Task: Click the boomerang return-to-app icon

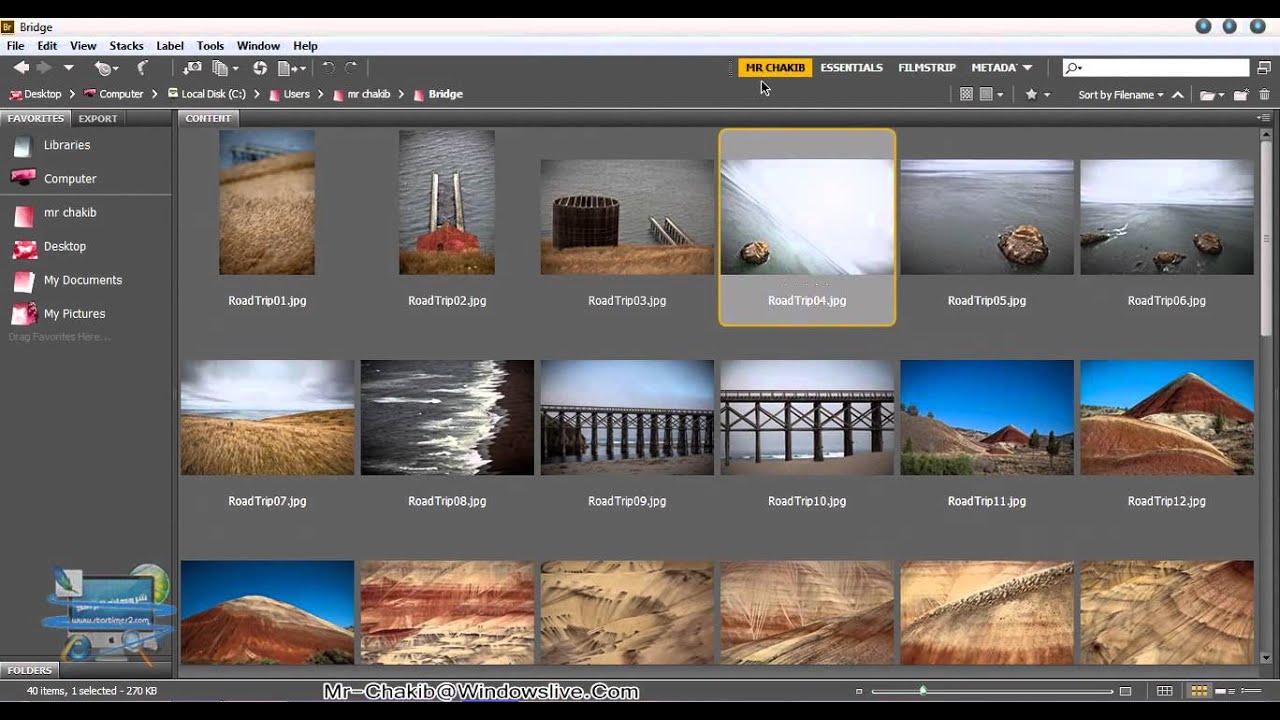Action: click(143, 68)
